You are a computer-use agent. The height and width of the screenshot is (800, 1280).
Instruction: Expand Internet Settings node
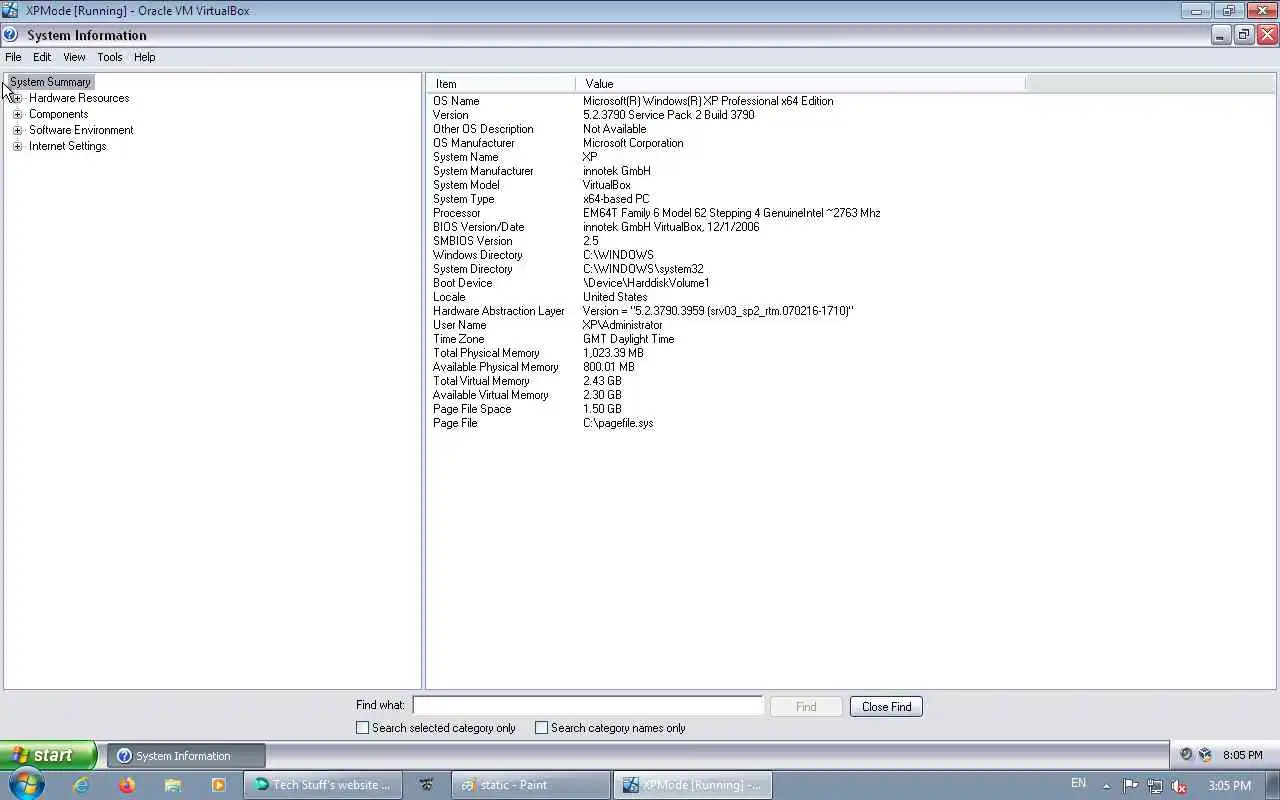tap(17, 146)
